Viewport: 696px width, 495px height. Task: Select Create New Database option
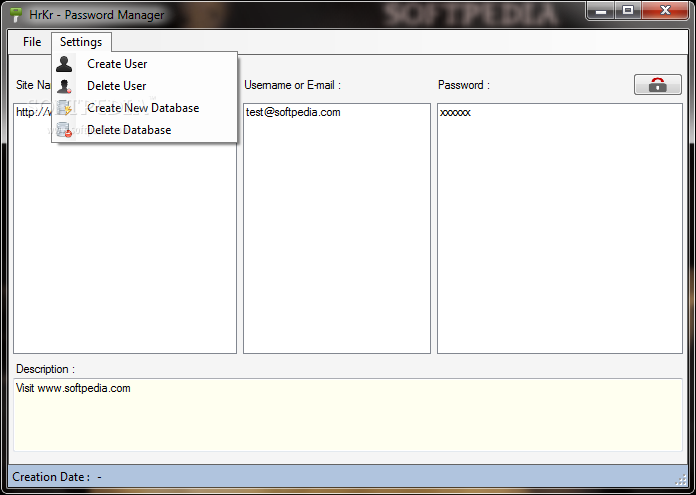click(x=144, y=108)
